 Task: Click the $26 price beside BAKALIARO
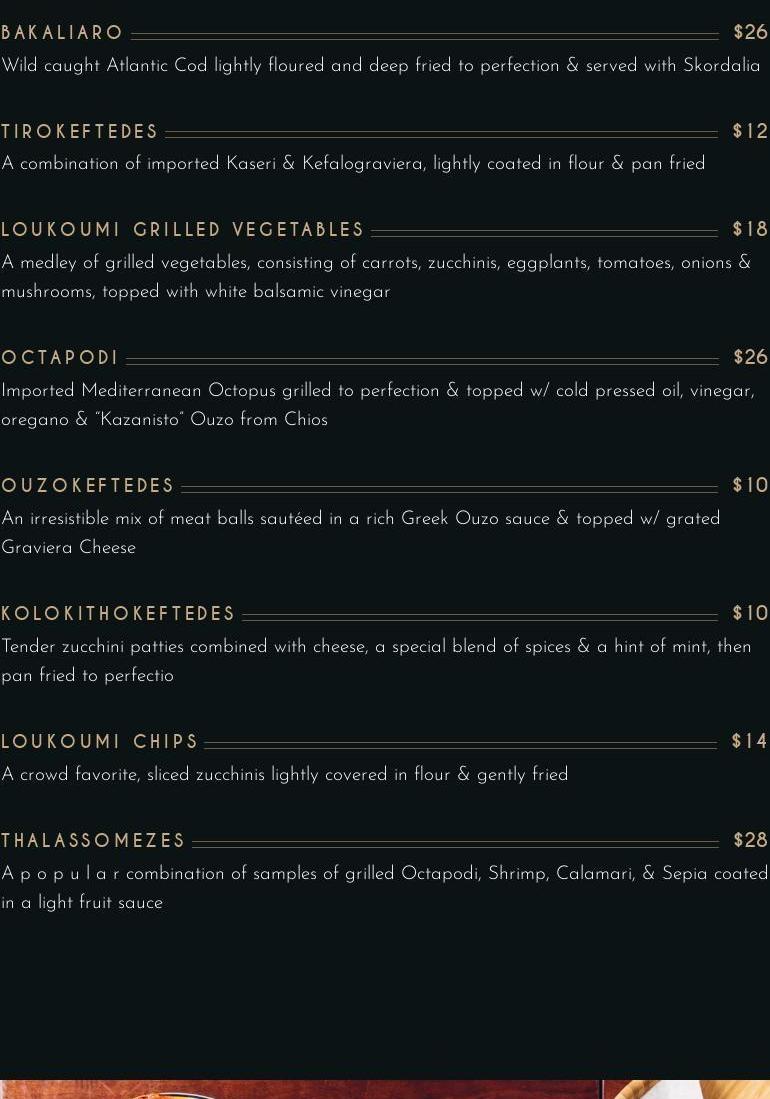[750, 33]
